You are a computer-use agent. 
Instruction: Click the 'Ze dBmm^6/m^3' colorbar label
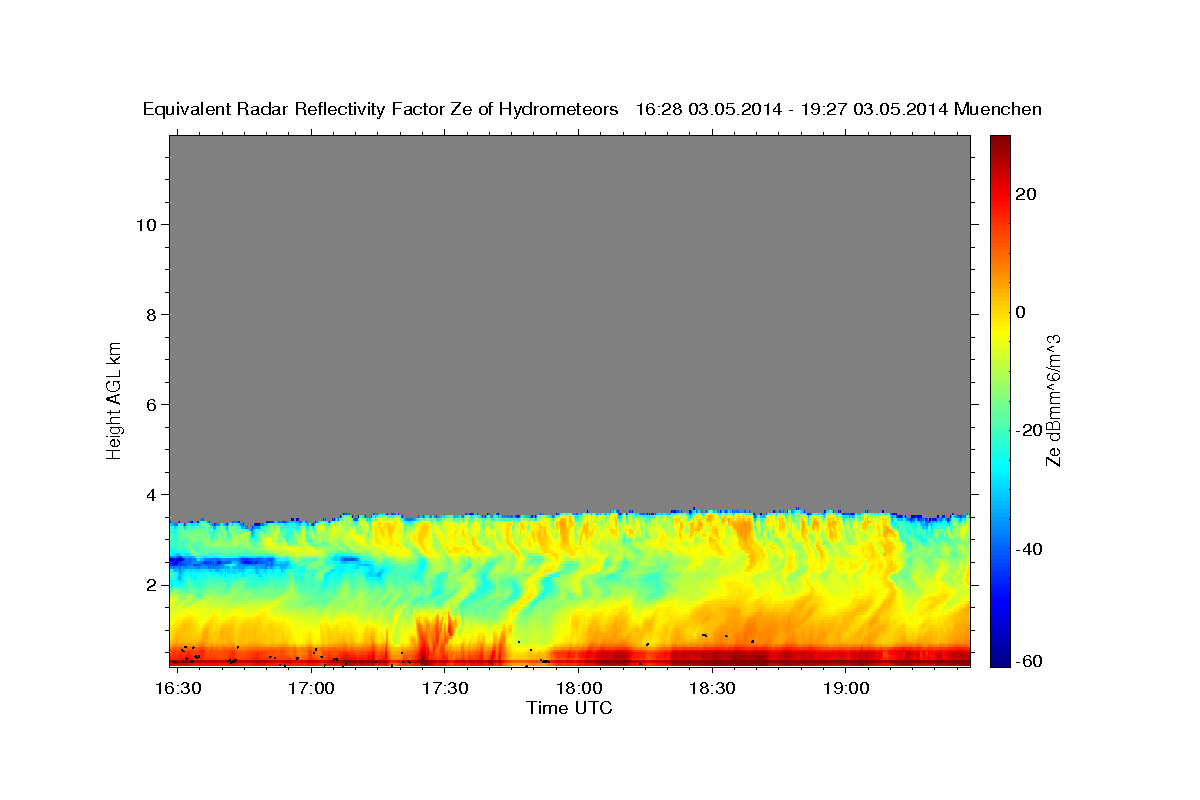click(1053, 400)
